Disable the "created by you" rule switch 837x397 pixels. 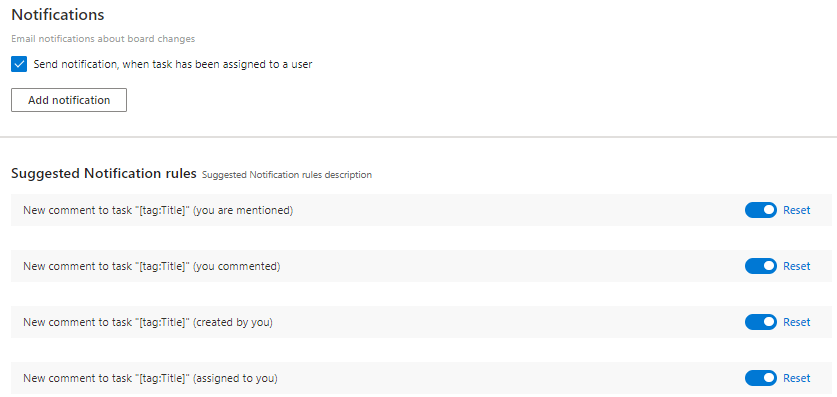tap(761, 322)
